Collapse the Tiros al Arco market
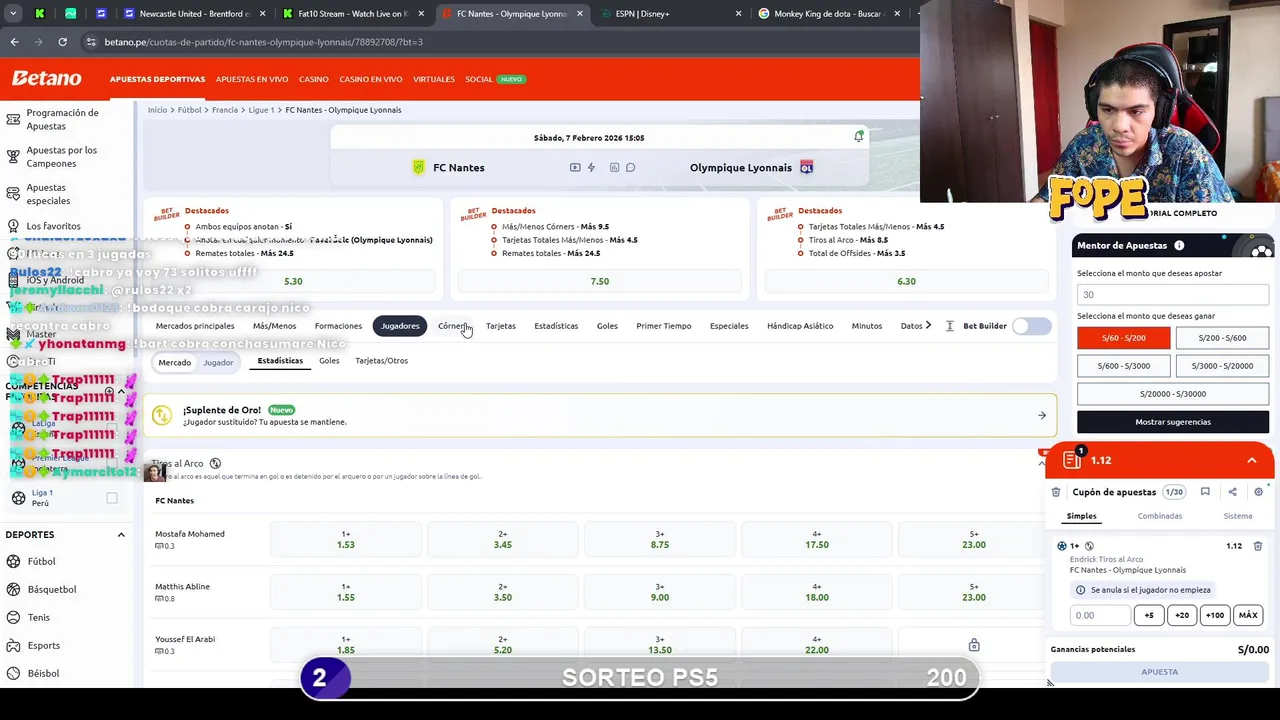This screenshot has height=720, width=1280. (1041, 463)
